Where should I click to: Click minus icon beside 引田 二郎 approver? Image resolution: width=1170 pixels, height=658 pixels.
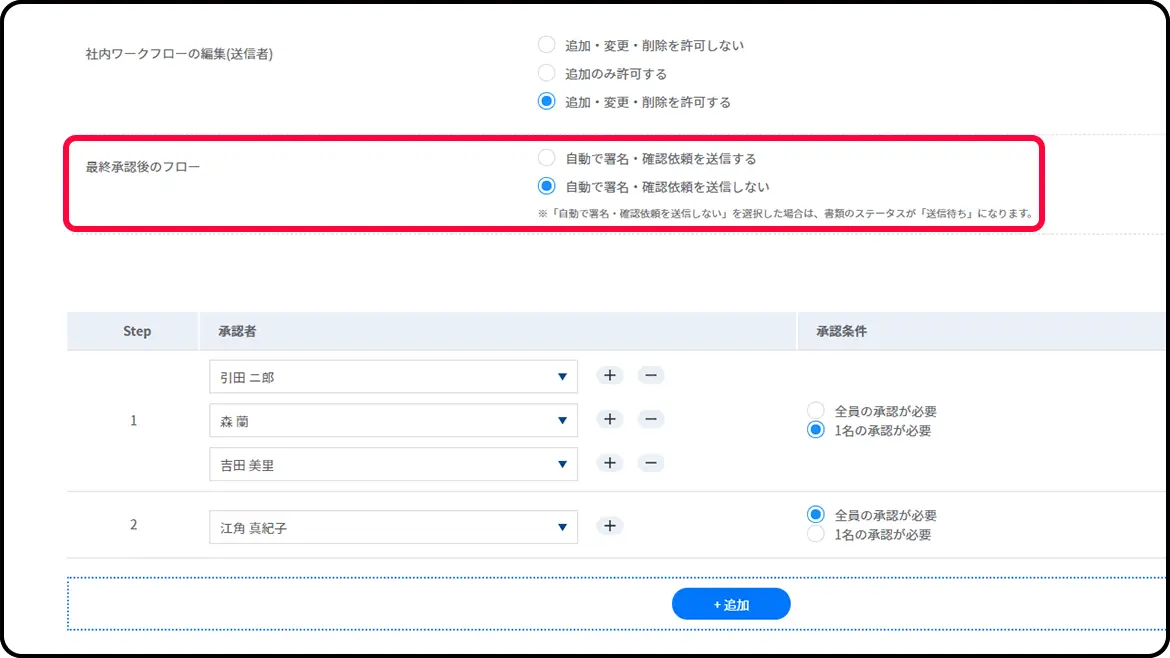click(651, 376)
